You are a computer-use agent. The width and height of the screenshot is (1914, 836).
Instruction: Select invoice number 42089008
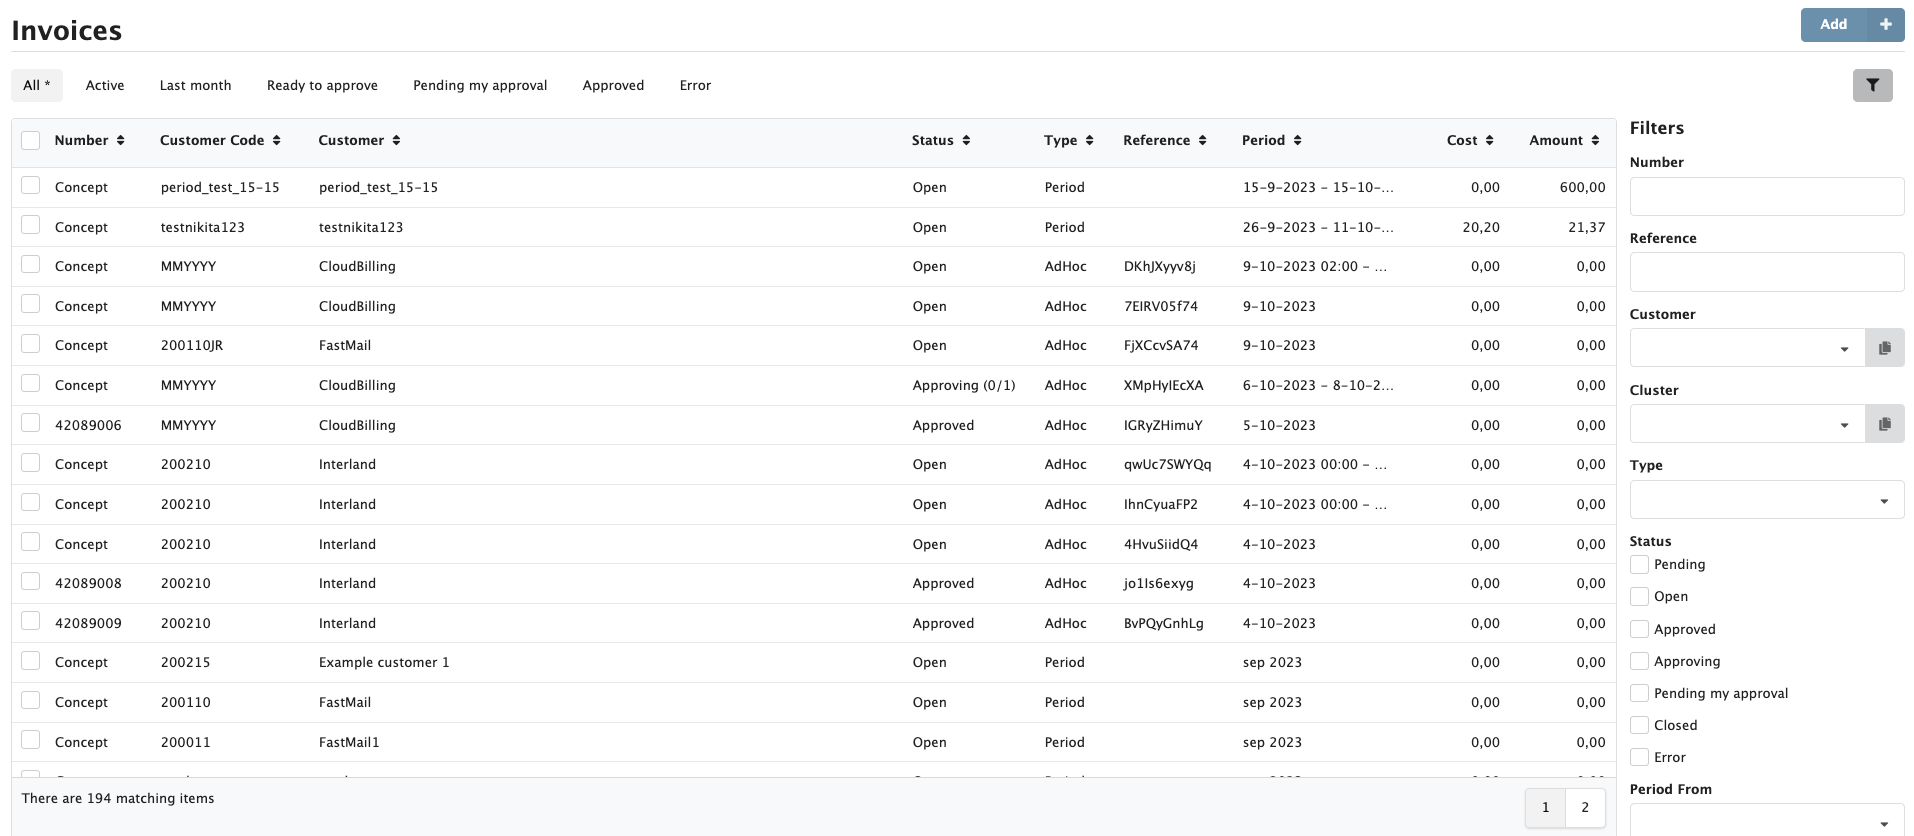point(88,584)
